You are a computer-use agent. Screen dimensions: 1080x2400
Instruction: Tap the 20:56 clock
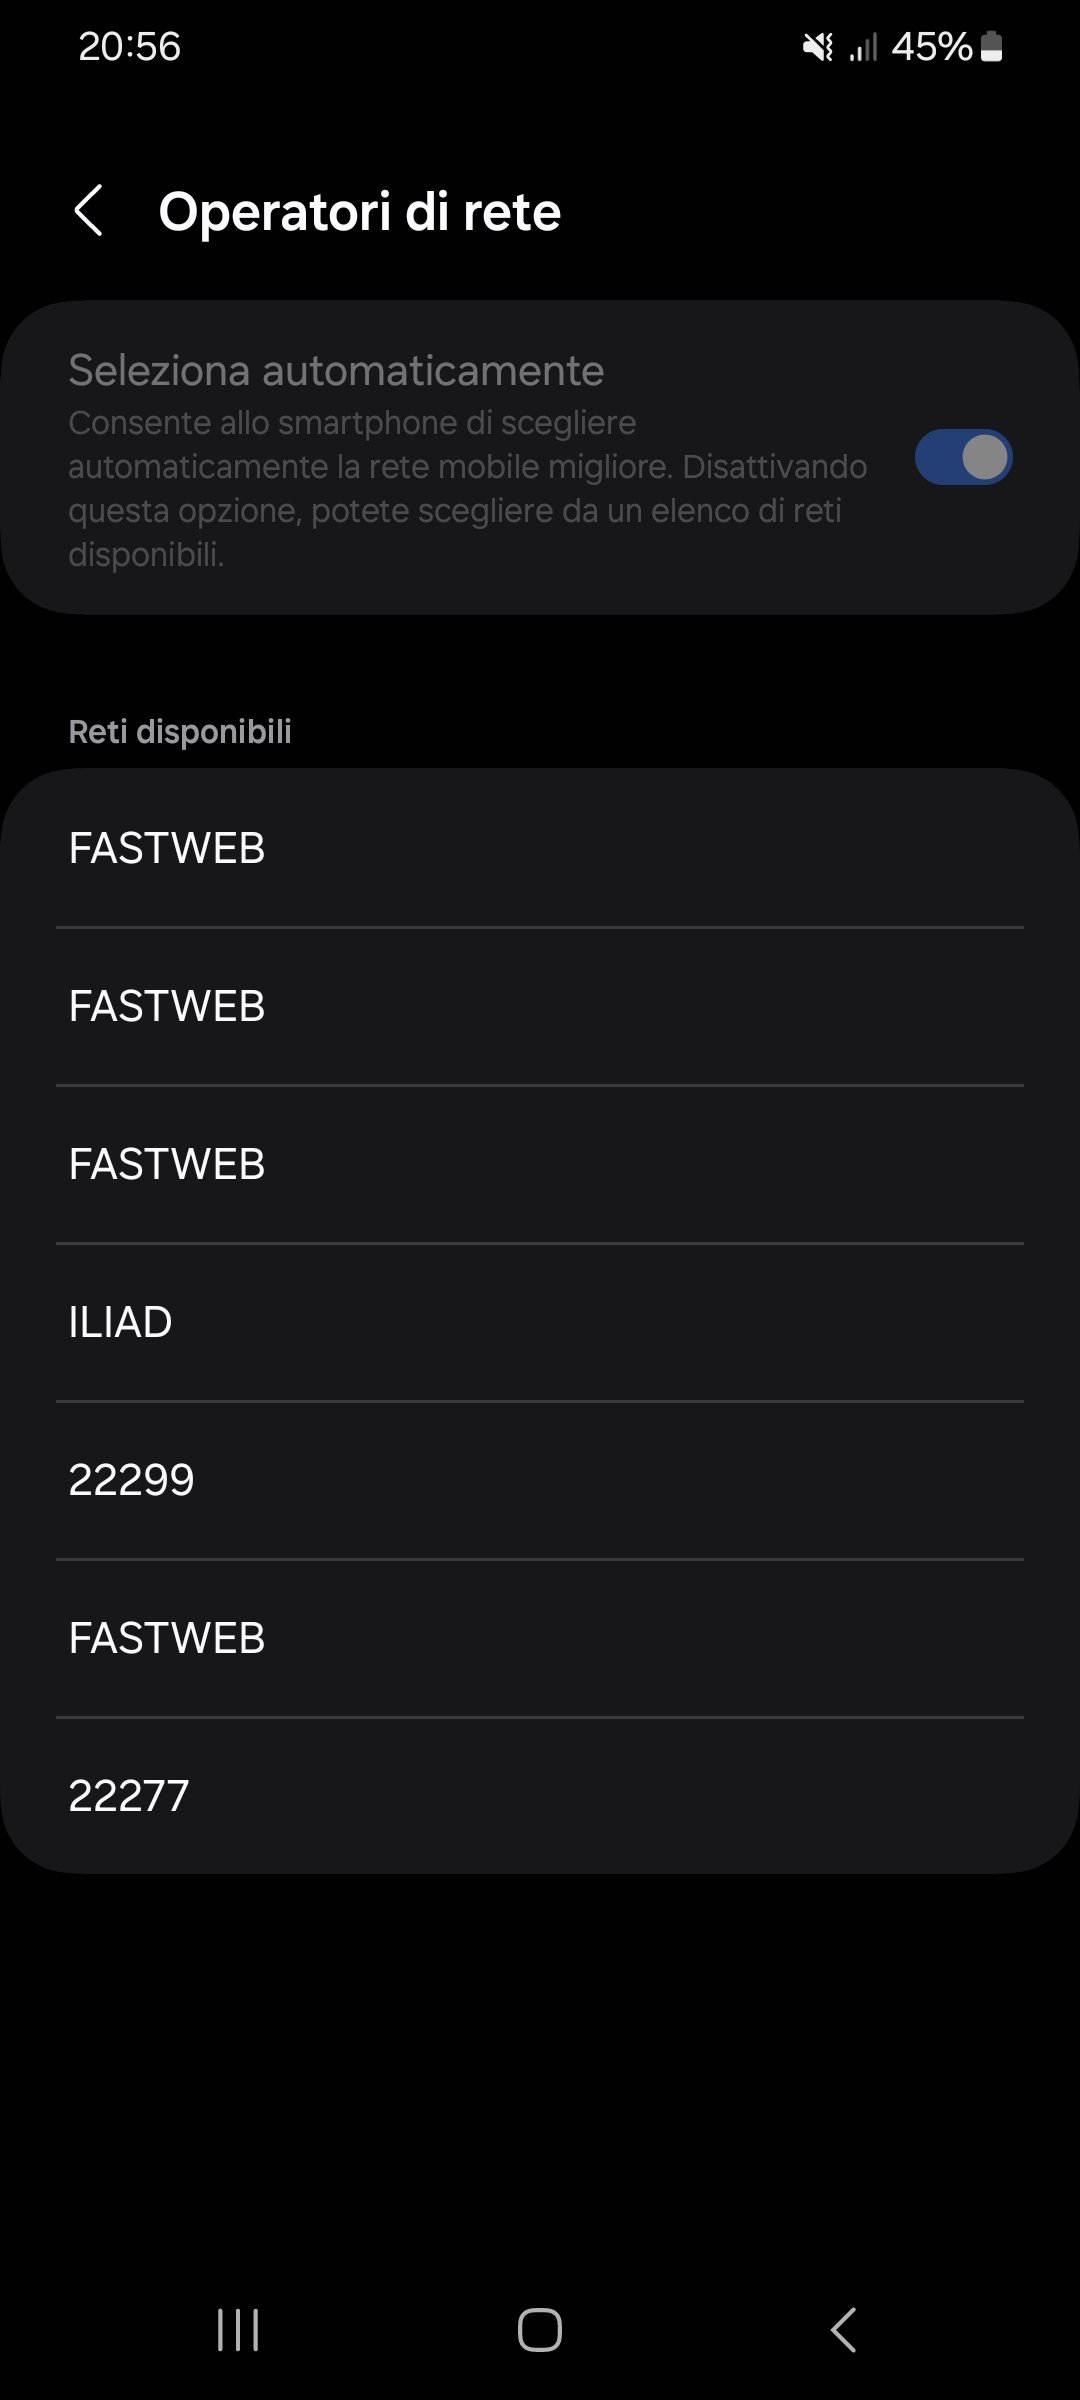pos(130,47)
